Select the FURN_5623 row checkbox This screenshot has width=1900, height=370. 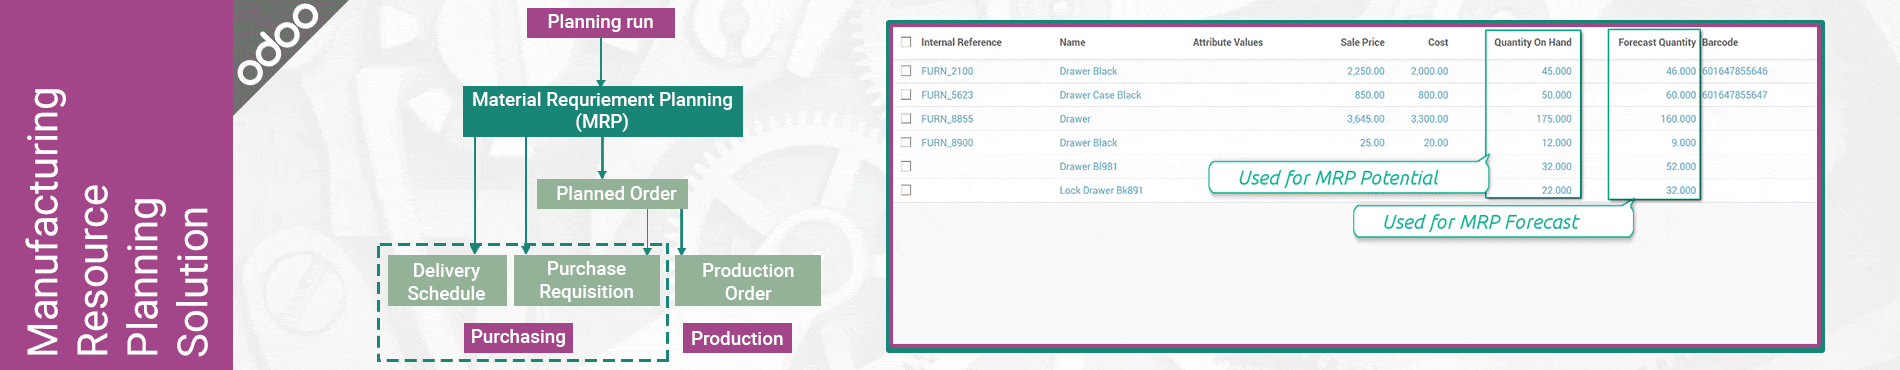(x=906, y=95)
